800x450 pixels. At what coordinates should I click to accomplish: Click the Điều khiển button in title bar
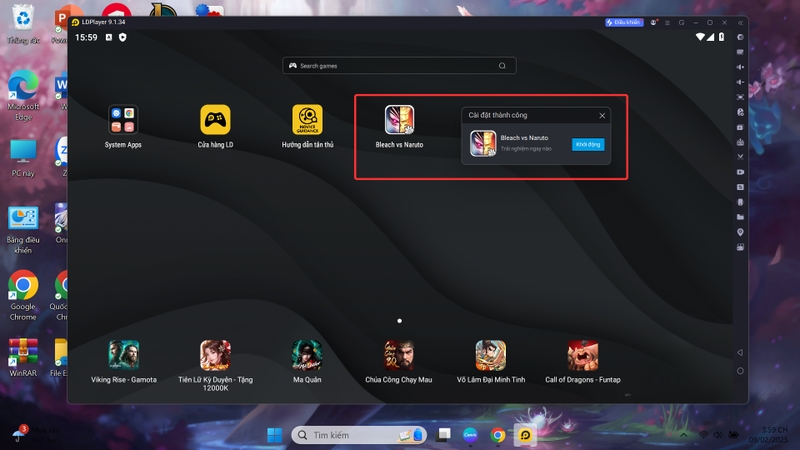(x=624, y=22)
